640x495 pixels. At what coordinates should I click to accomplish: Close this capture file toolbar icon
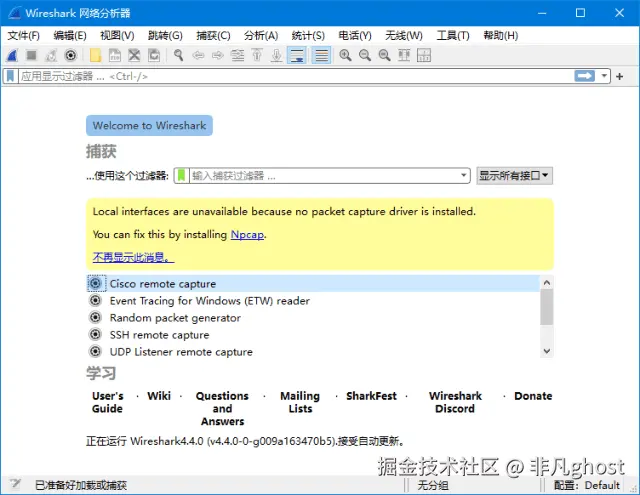tap(134, 55)
